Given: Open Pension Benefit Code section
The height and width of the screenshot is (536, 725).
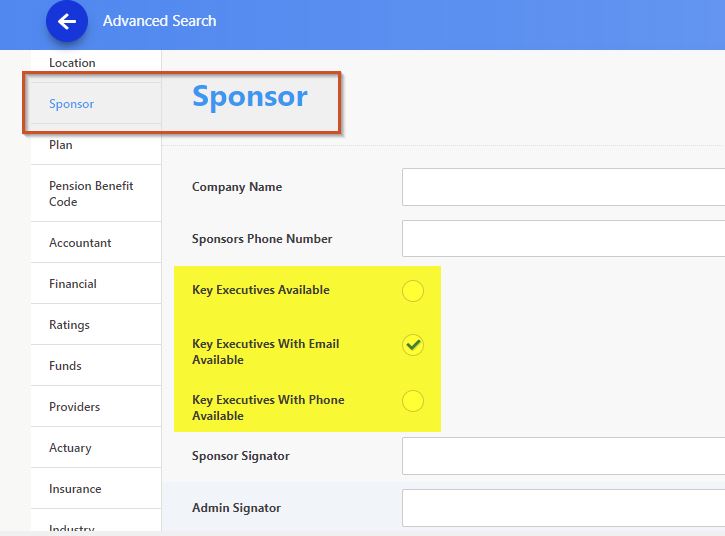Looking at the screenshot, I should (x=91, y=194).
